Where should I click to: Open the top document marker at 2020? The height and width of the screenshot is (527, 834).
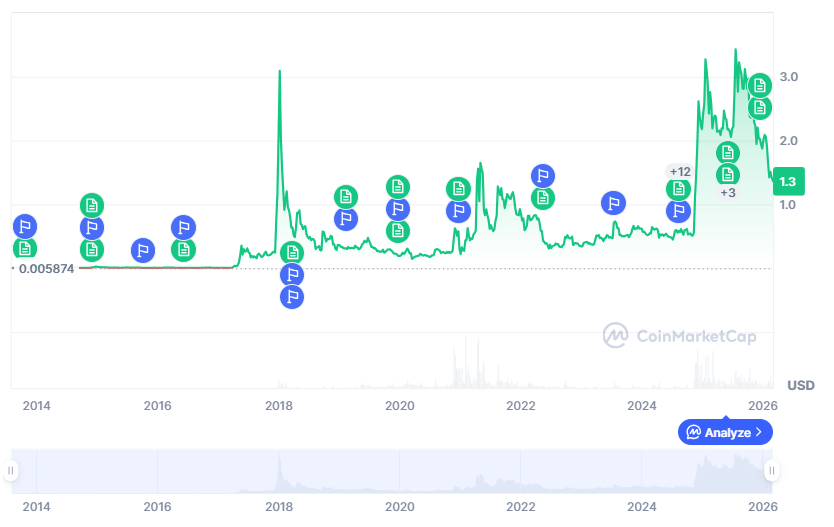click(x=398, y=186)
